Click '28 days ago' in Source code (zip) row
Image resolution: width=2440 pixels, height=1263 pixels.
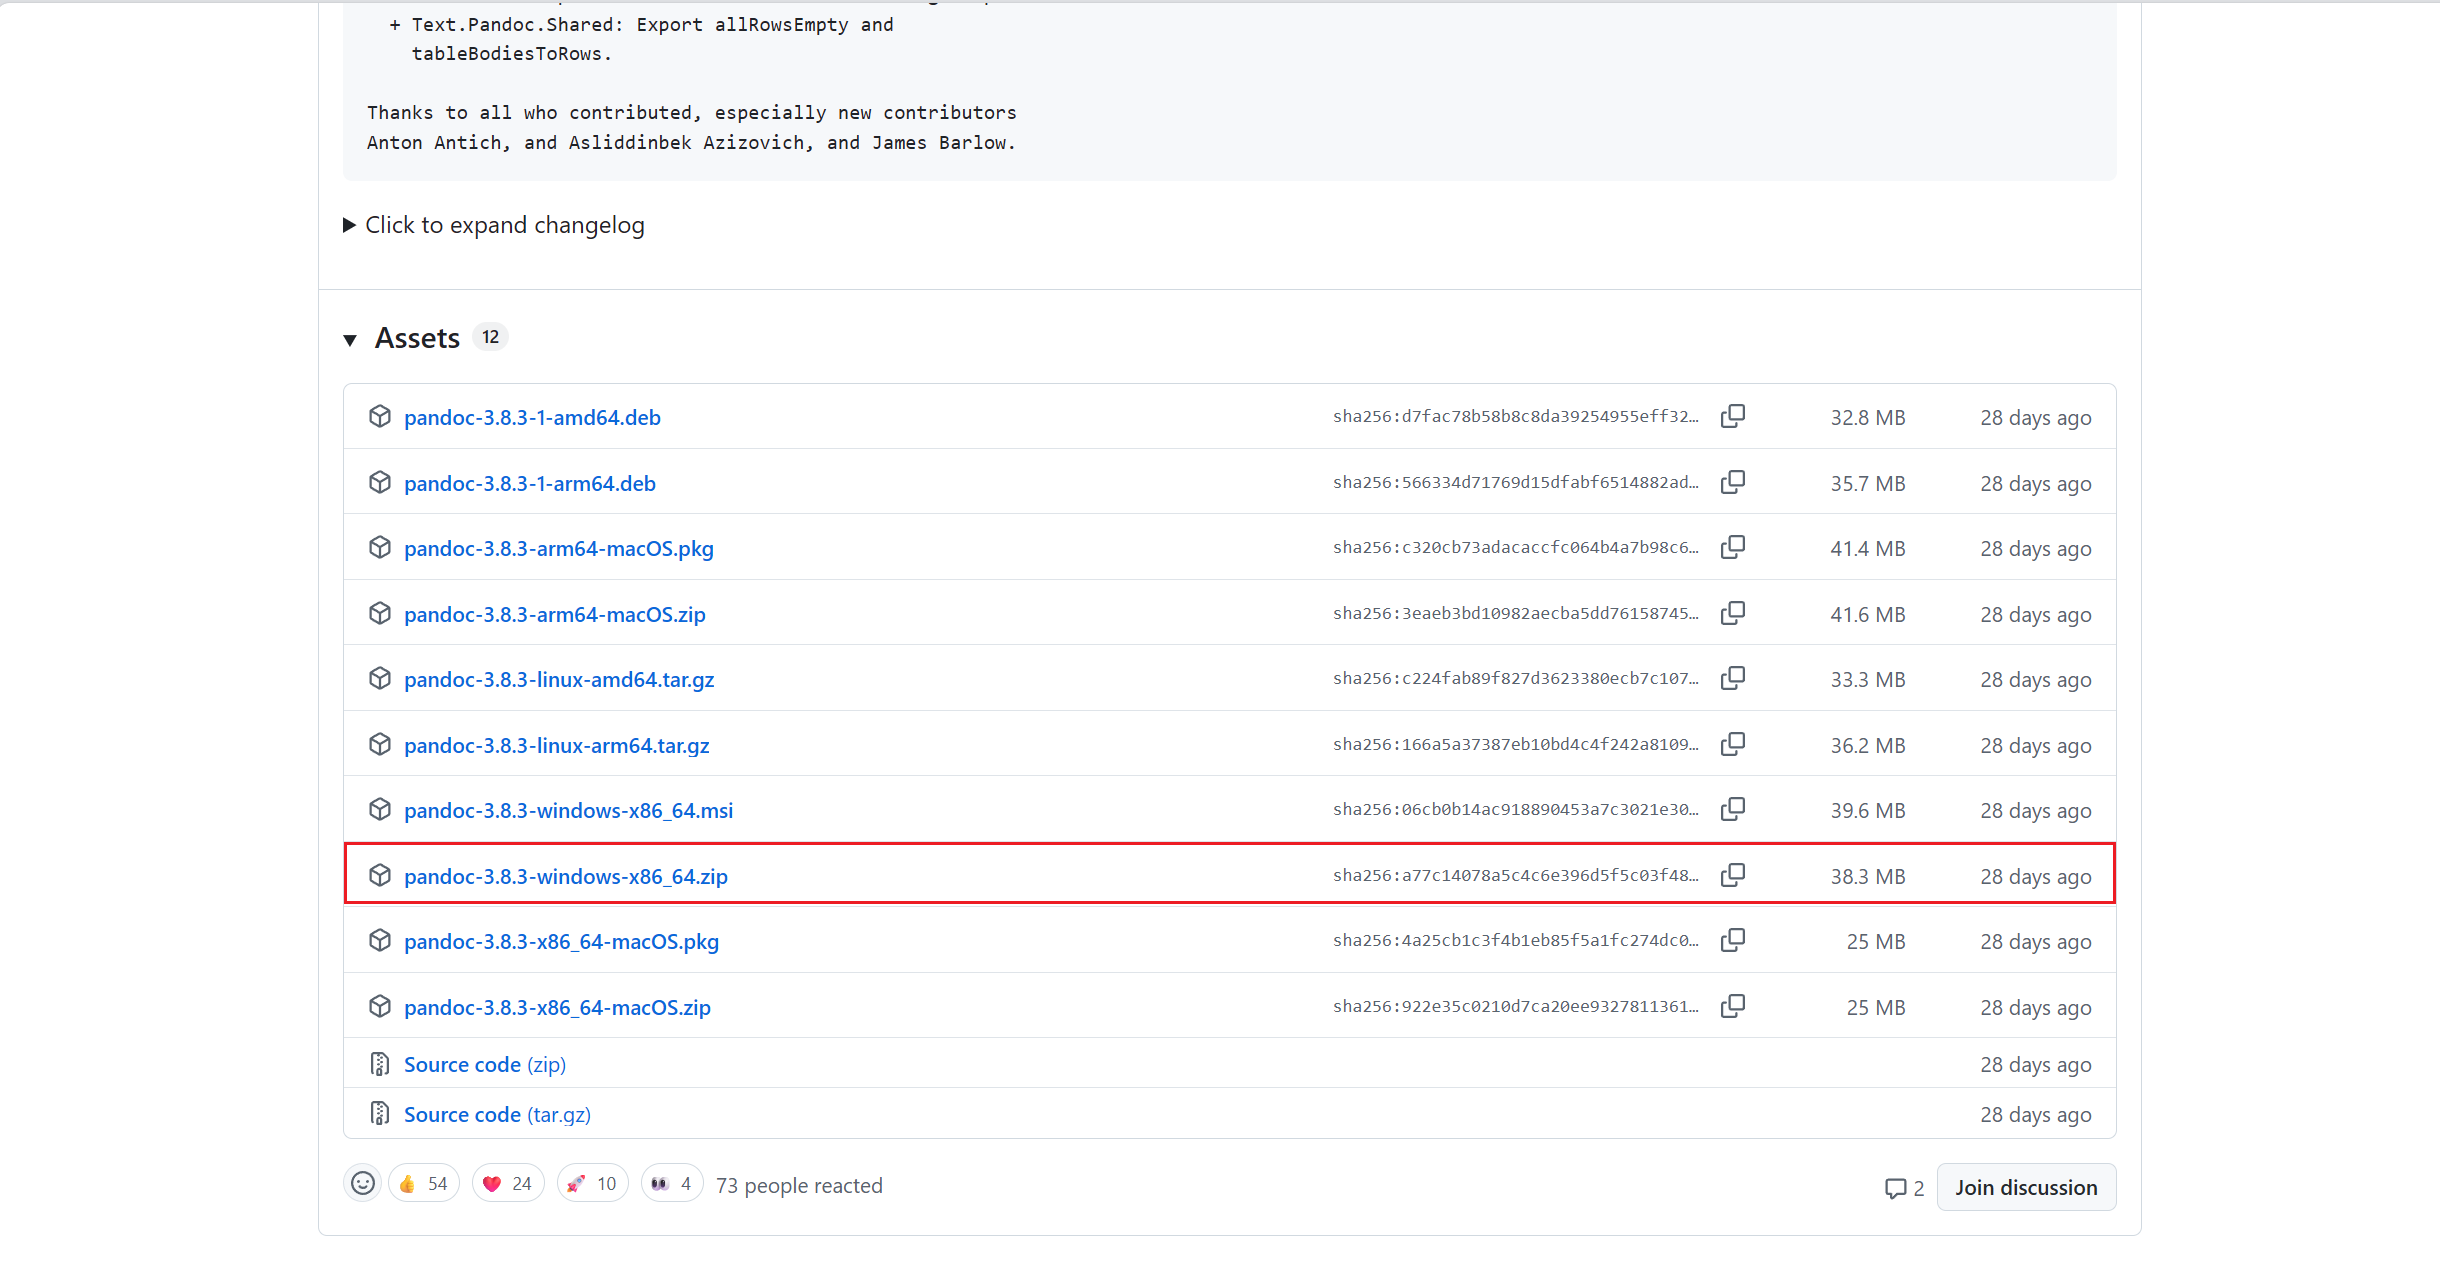(2036, 1065)
